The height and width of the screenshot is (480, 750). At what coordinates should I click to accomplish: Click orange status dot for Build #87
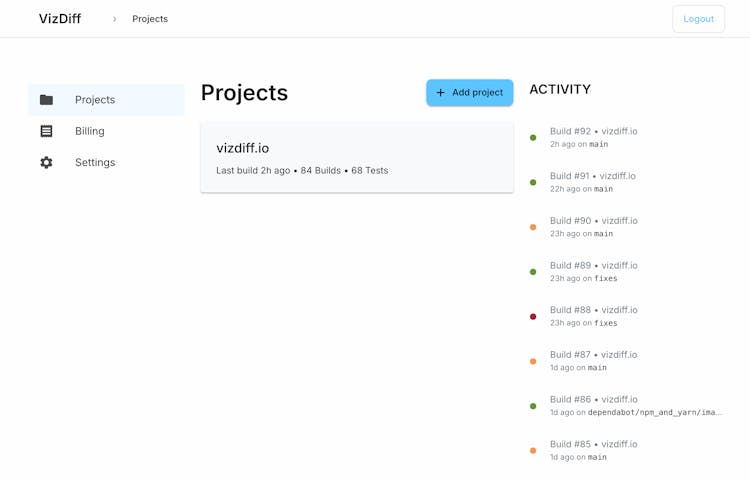(533, 361)
